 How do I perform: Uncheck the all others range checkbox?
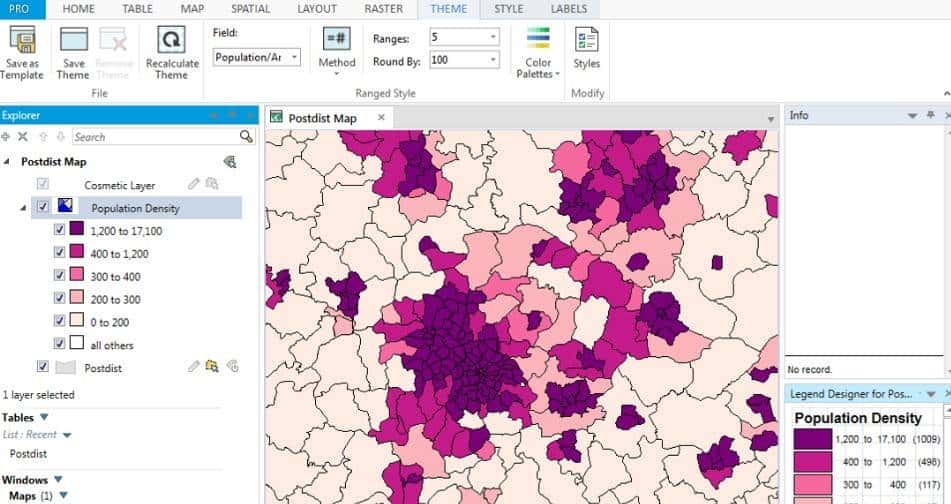coord(58,345)
